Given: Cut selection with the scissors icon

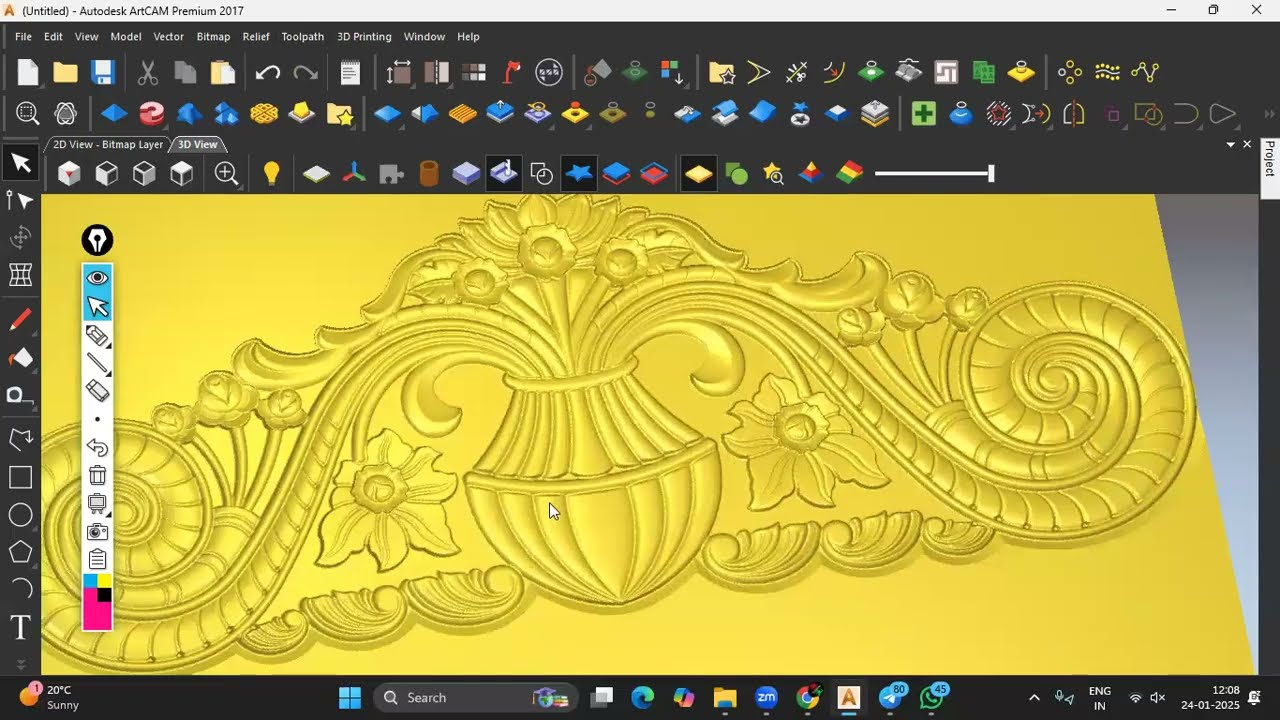Looking at the screenshot, I should pos(147,72).
